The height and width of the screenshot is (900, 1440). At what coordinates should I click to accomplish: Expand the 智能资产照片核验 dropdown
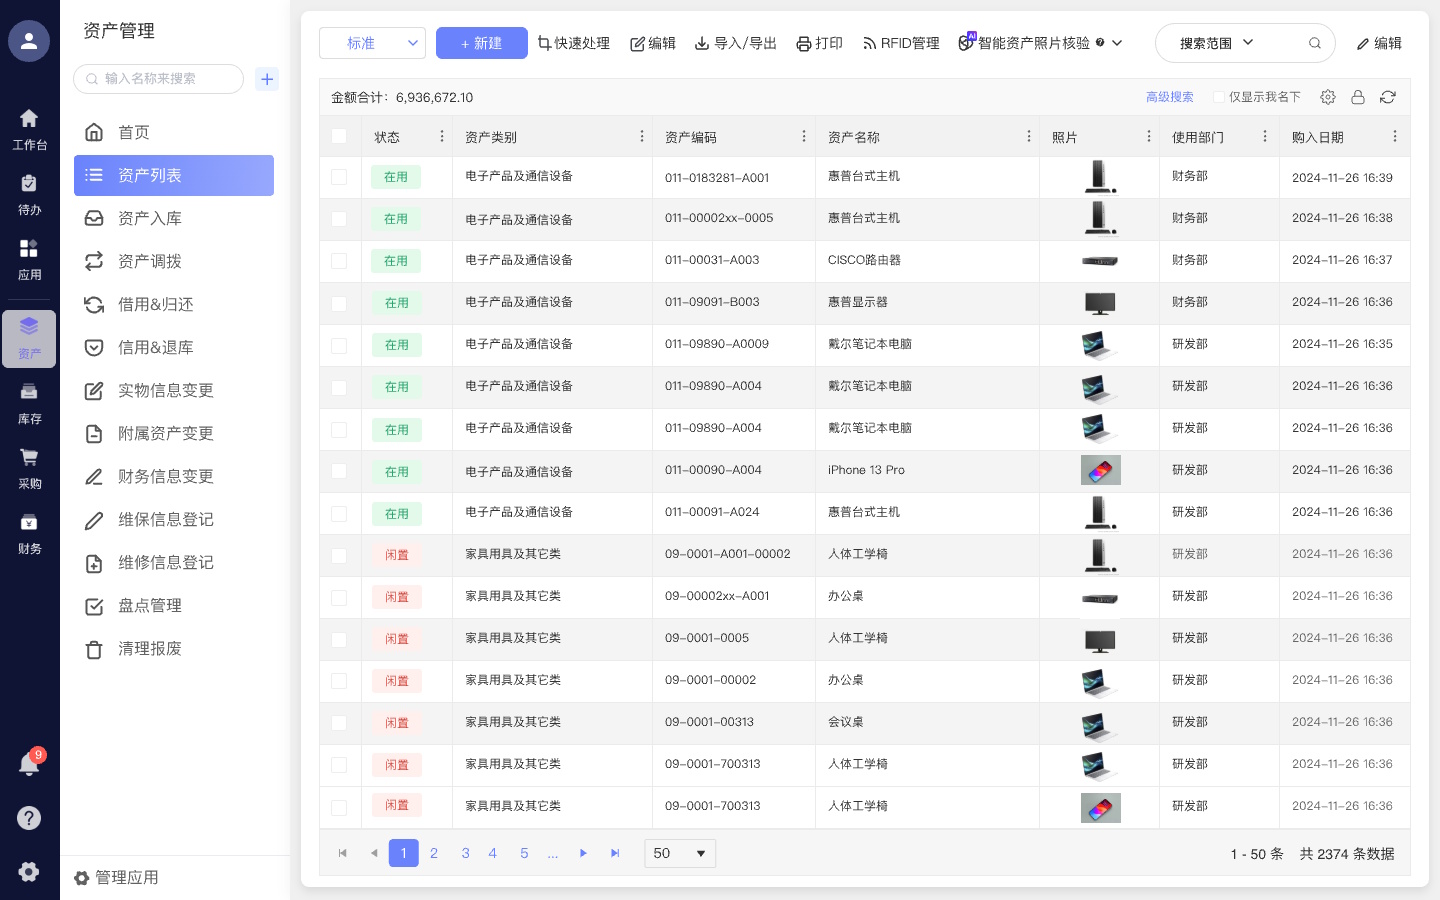point(1117,43)
